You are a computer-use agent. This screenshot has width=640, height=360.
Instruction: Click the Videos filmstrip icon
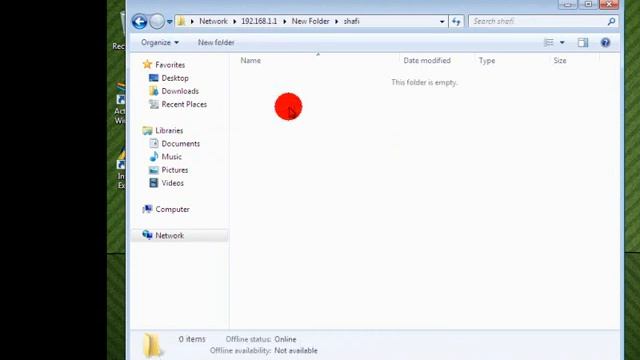point(153,183)
